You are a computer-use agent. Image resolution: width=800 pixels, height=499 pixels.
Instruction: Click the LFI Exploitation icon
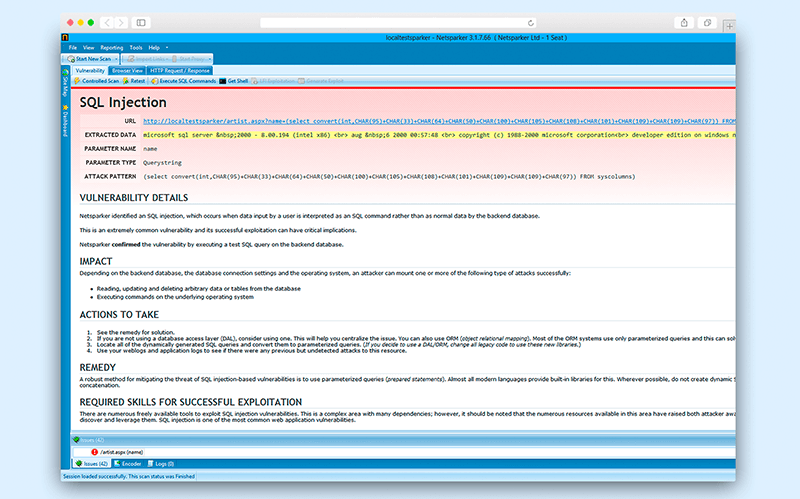coord(255,81)
